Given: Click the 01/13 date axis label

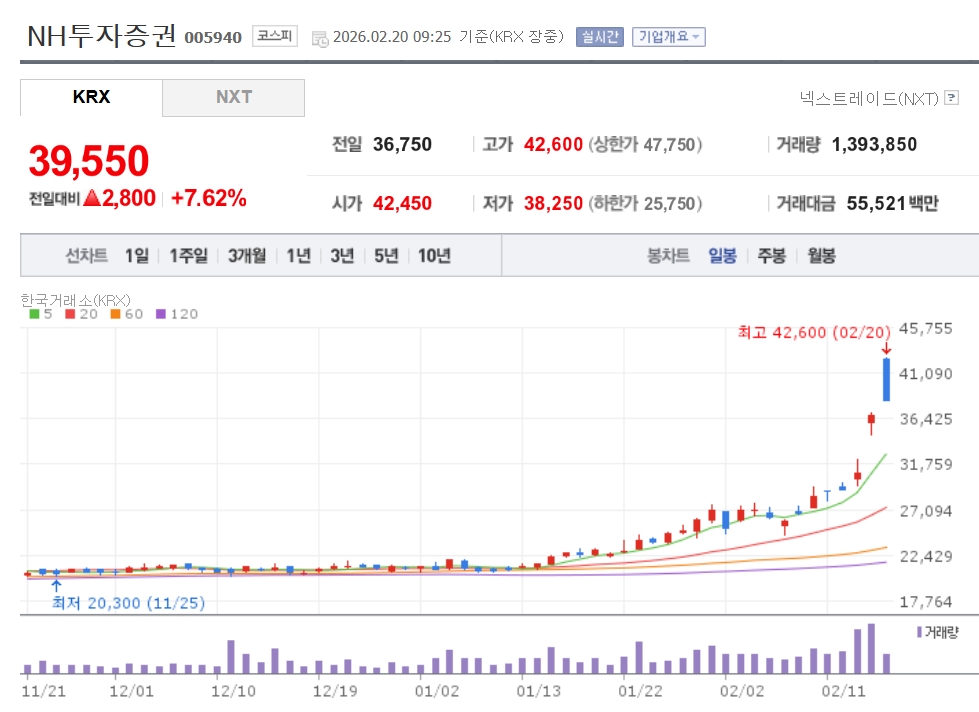Looking at the screenshot, I should coord(538,691).
